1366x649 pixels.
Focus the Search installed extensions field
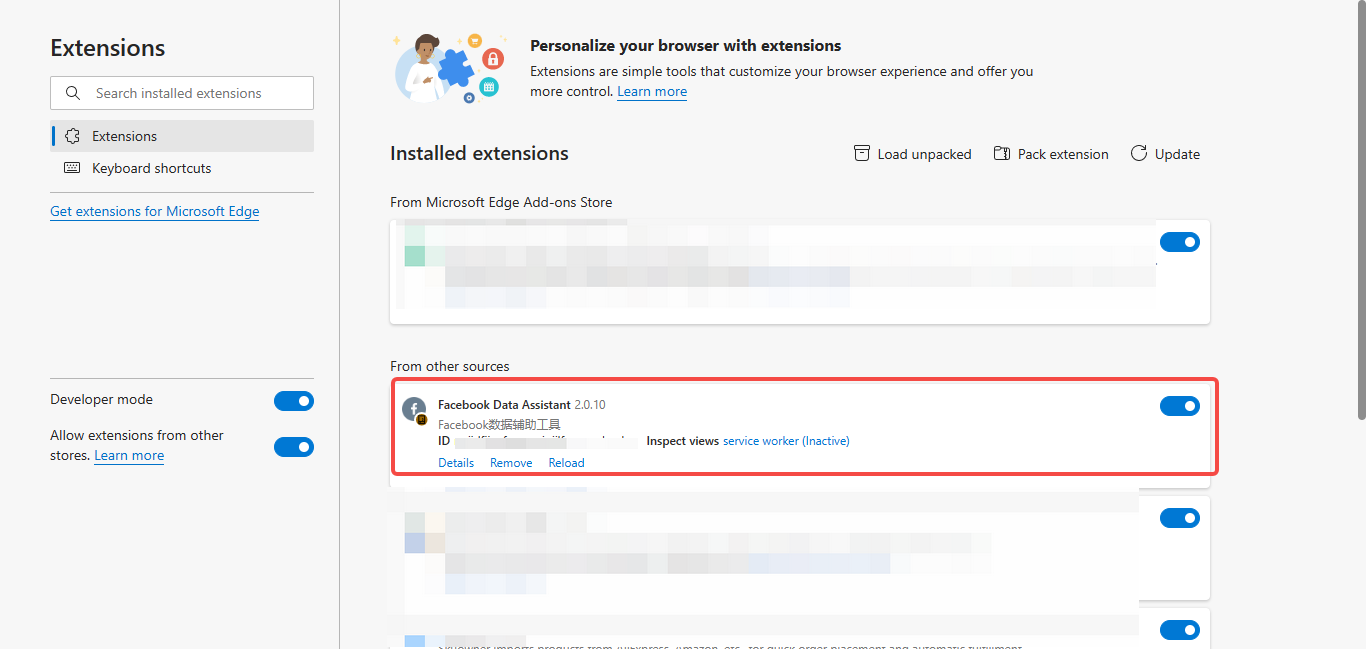click(182, 93)
